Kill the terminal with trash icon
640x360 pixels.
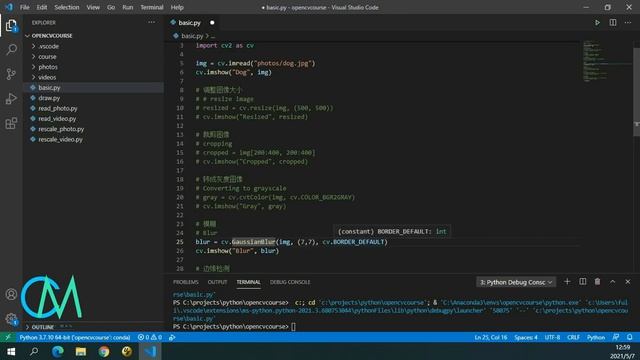click(597, 282)
